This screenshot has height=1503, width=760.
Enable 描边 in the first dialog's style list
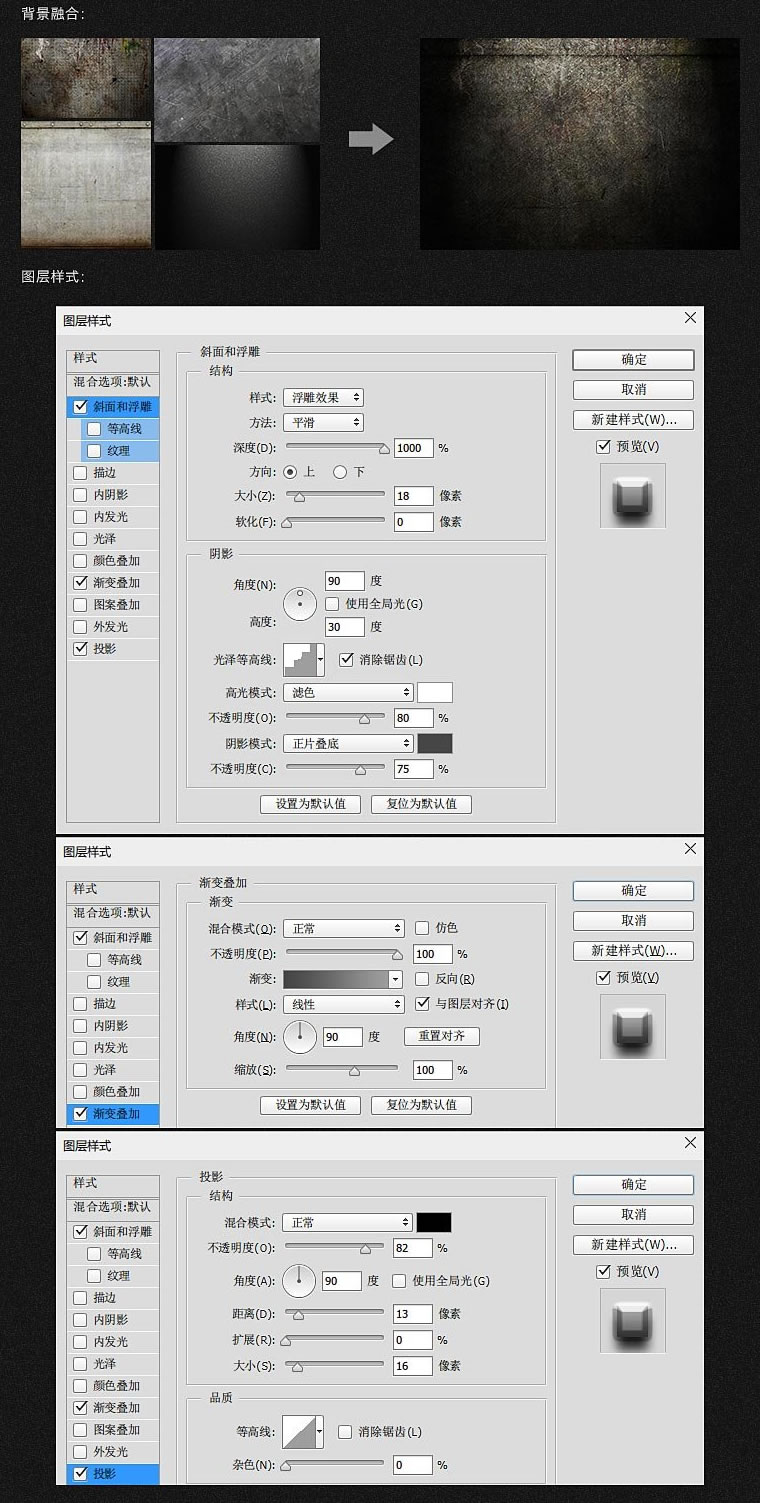click(x=81, y=473)
